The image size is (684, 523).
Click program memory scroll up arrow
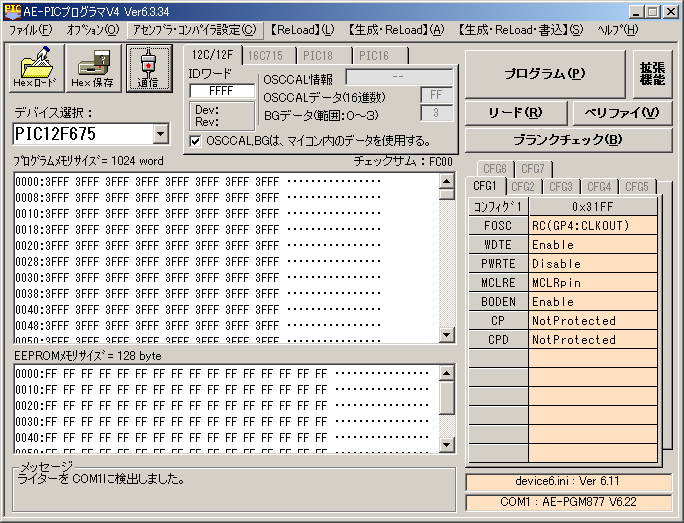pos(447,181)
